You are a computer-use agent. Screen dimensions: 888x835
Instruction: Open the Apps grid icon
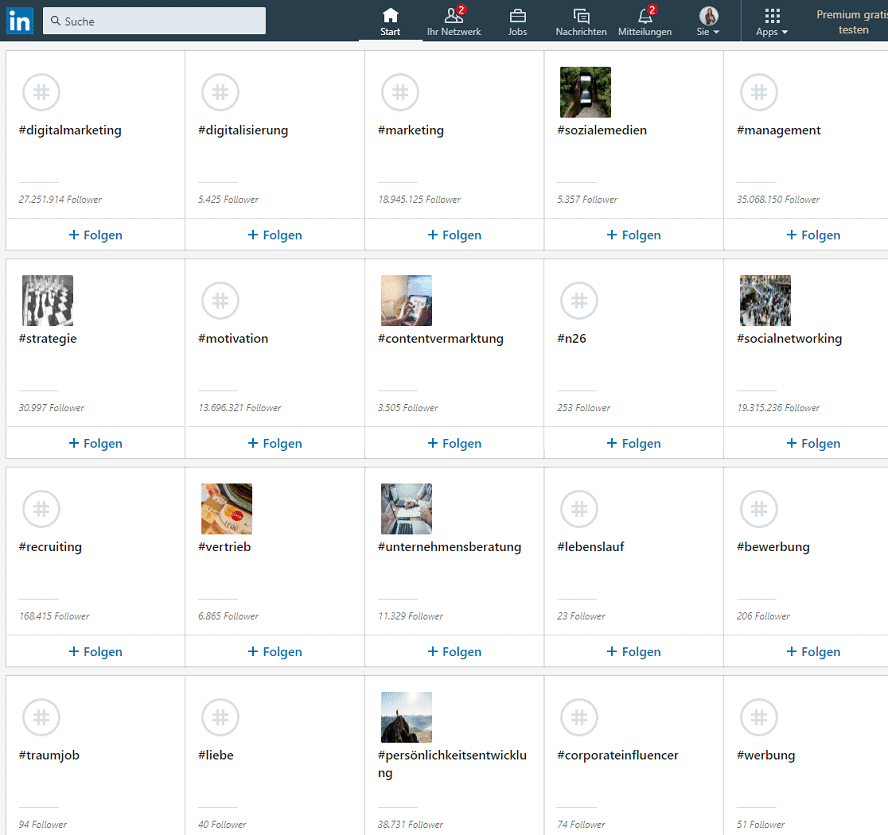click(x=772, y=15)
